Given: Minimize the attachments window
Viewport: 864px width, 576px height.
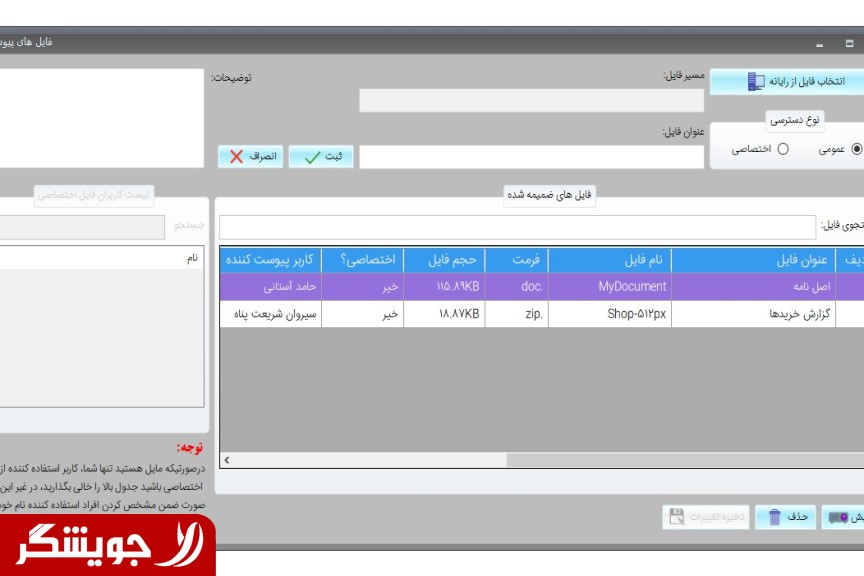Looking at the screenshot, I should [x=819, y=44].
